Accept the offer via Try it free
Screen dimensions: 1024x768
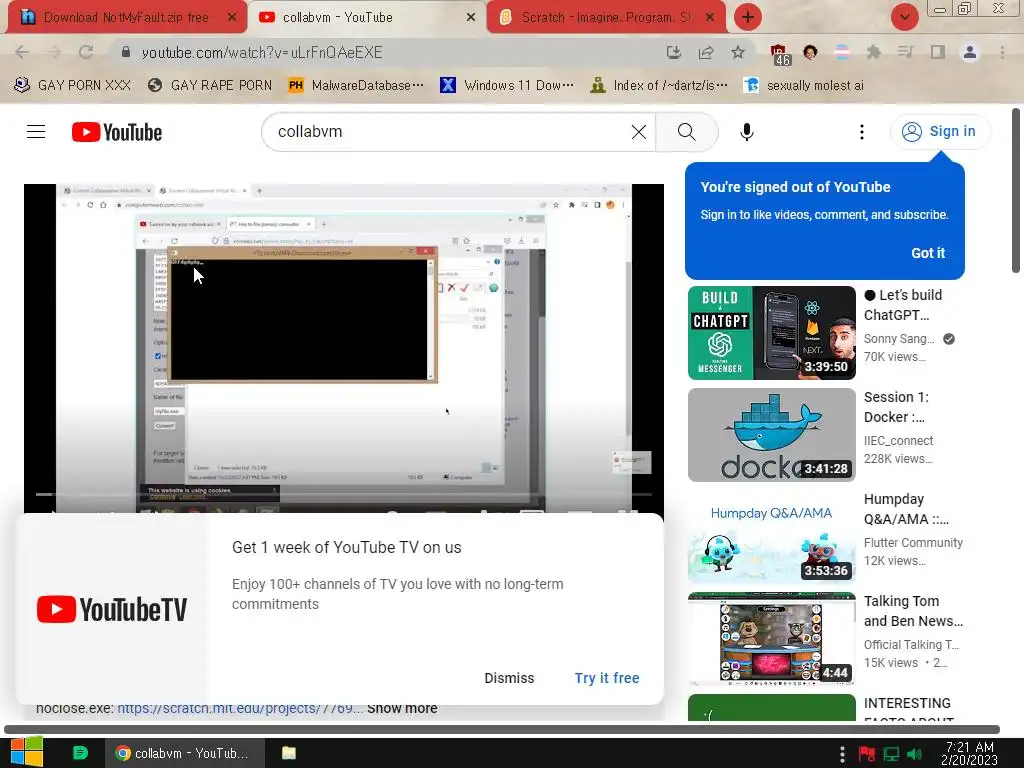click(x=607, y=678)
